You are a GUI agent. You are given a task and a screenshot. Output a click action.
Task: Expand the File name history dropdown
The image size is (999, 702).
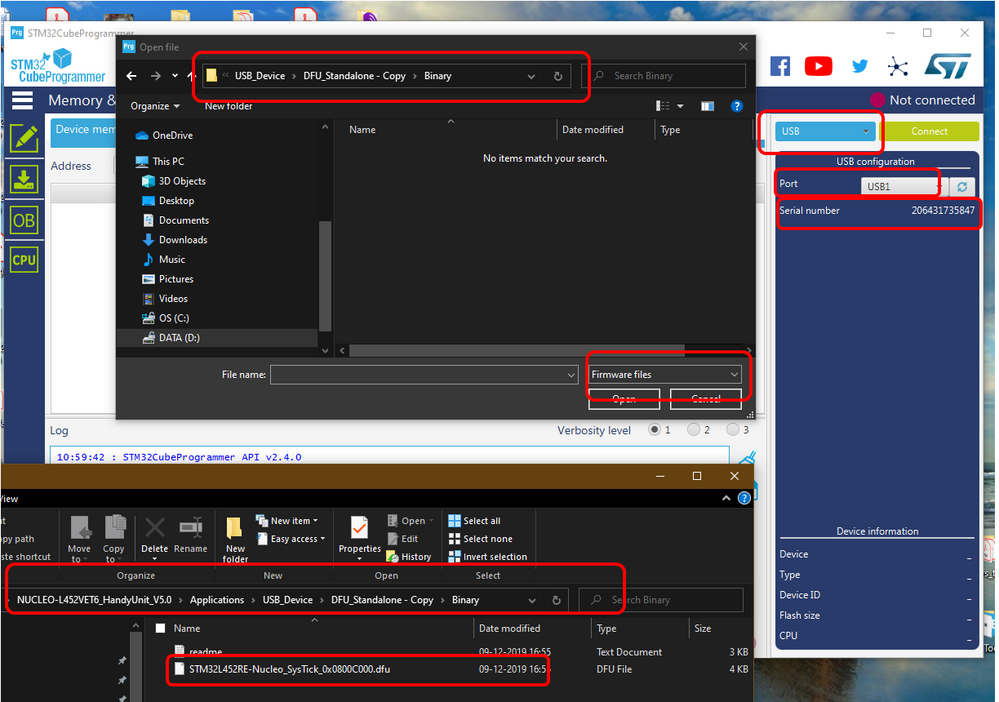[x=571, y=375]
